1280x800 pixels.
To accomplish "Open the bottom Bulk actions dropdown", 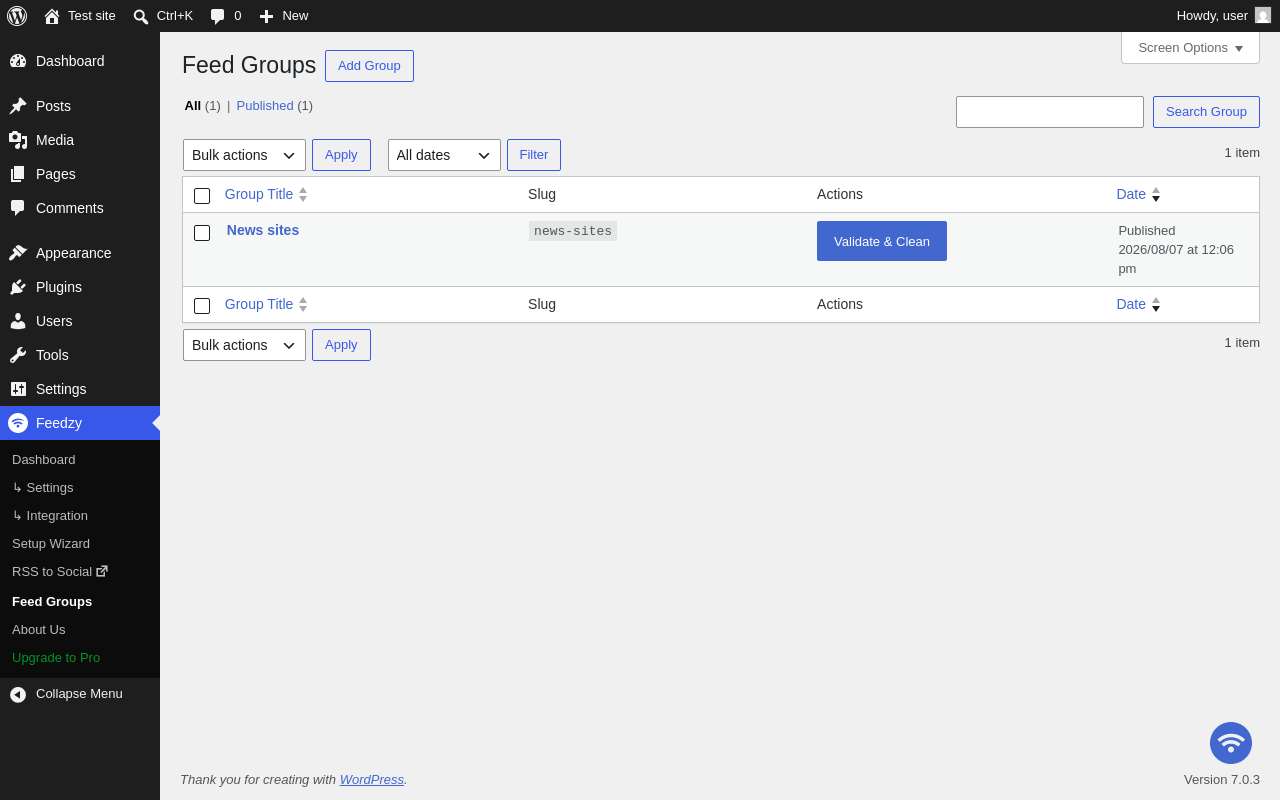I will tap(244, 345).
